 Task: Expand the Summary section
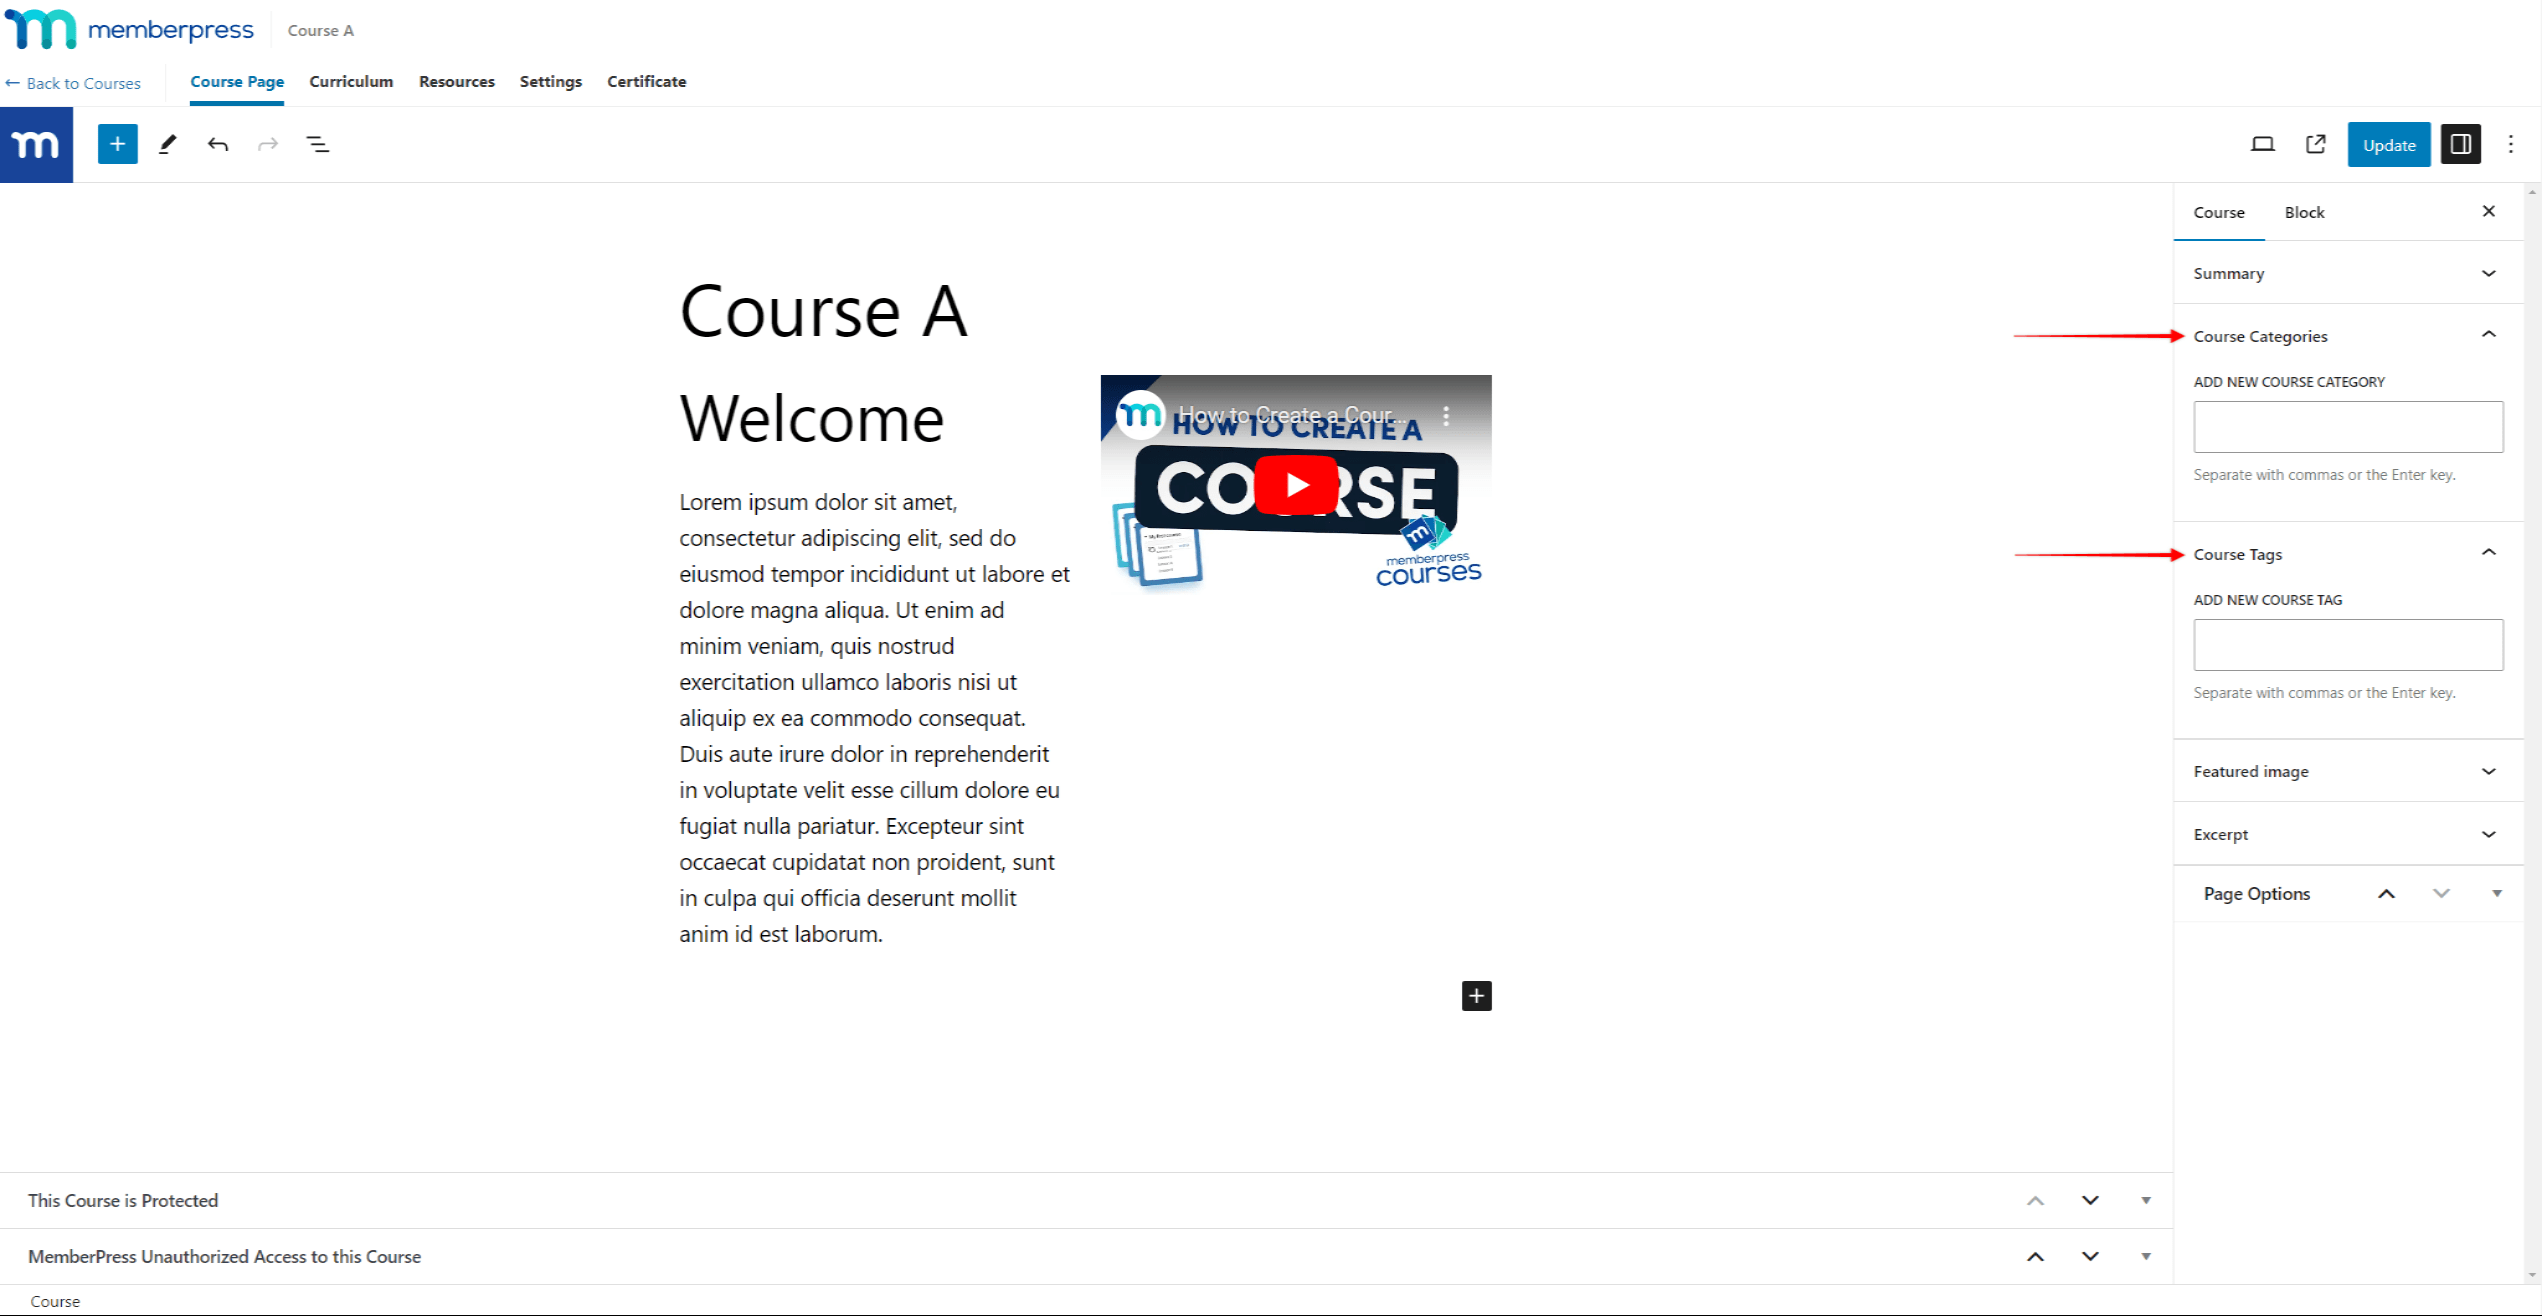[x=2490, y=274]
